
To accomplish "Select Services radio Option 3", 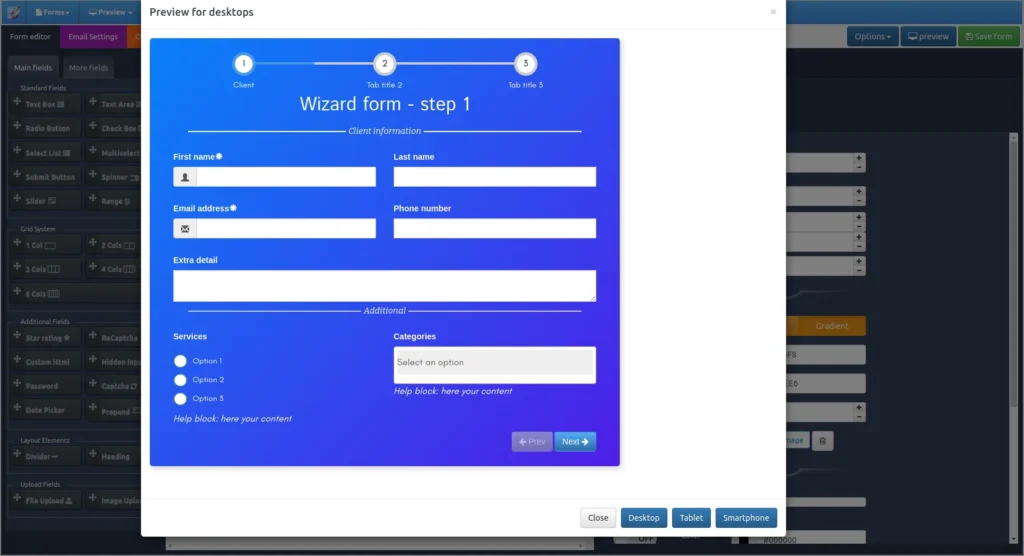I will click(x=180, y=399).
